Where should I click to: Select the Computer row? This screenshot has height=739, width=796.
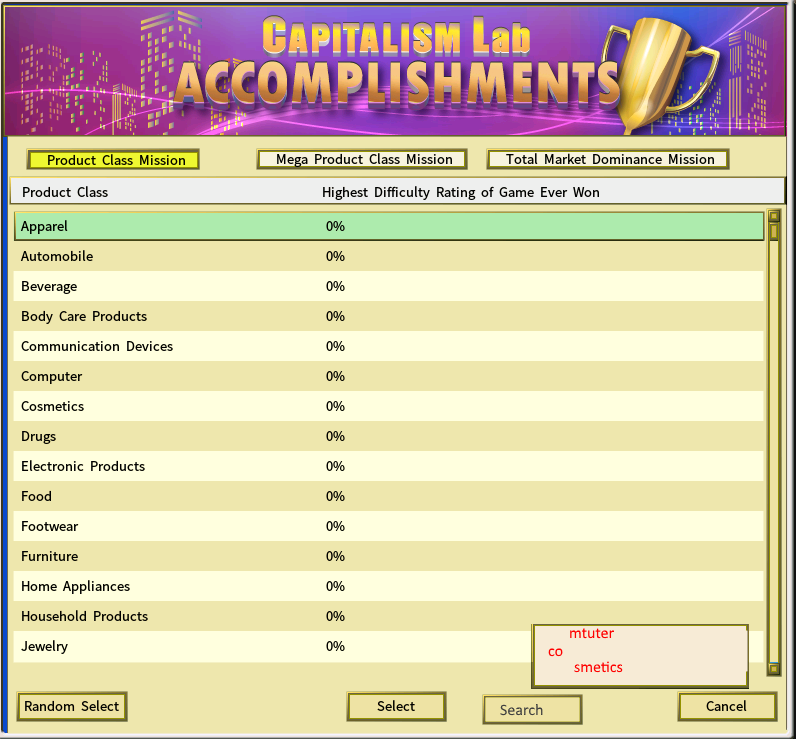click(x=389, y=376)
